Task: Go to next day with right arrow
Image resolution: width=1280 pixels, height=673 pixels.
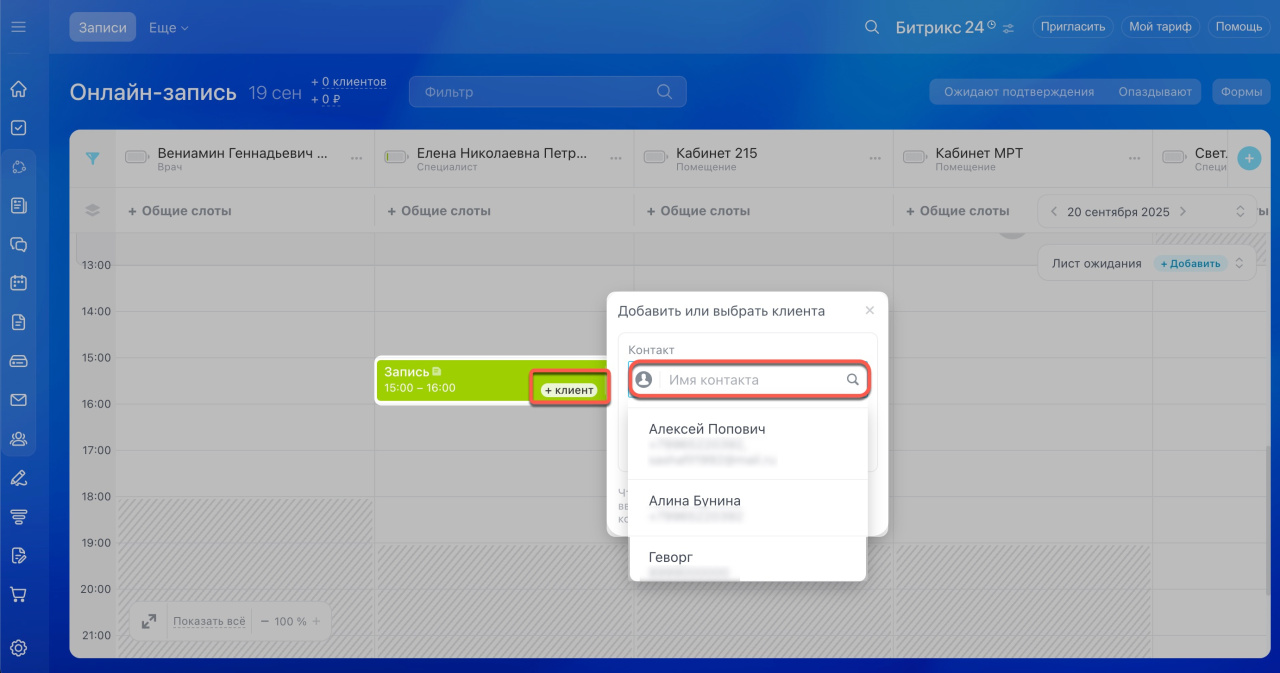Action: click(x=1183, y=212)
